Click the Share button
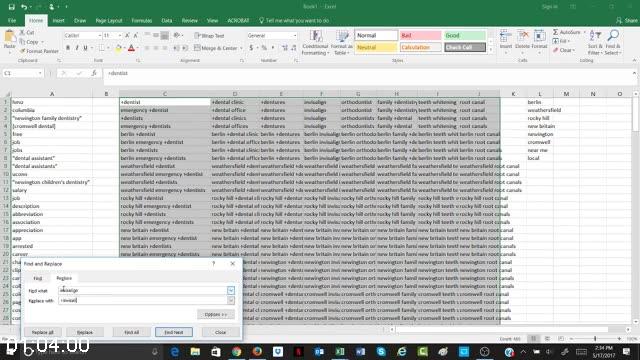The height and width of the screenshot is (360, 640). [627, 20]
